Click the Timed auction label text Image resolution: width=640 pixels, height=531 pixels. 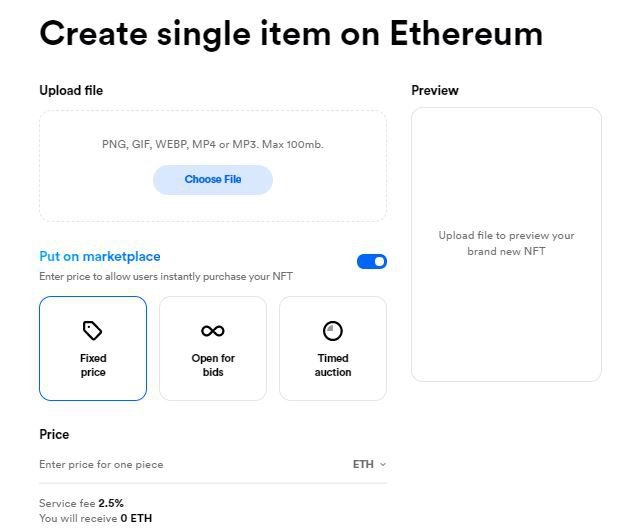coord(333,365)
